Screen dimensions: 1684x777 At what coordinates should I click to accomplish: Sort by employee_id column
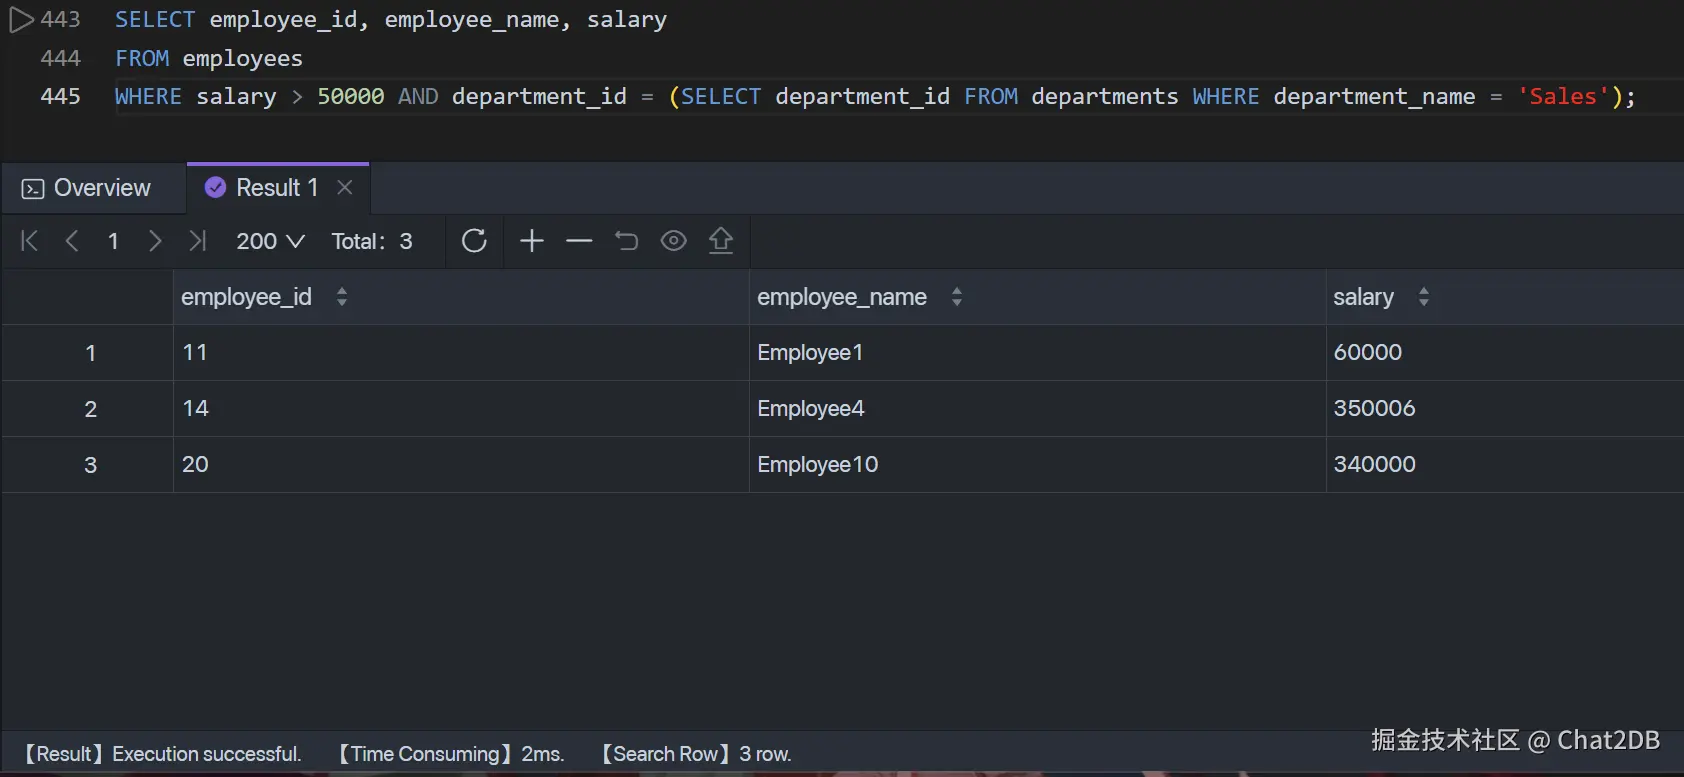[342, 297]
